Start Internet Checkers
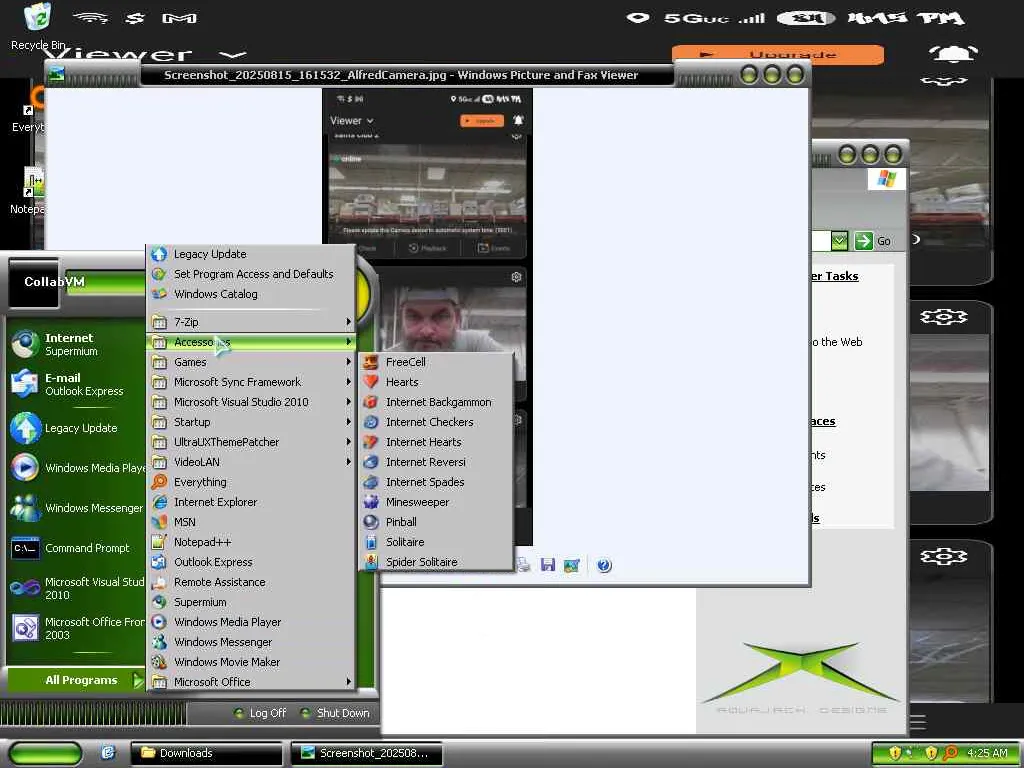1024x768 pixels. tap(435, 422)
